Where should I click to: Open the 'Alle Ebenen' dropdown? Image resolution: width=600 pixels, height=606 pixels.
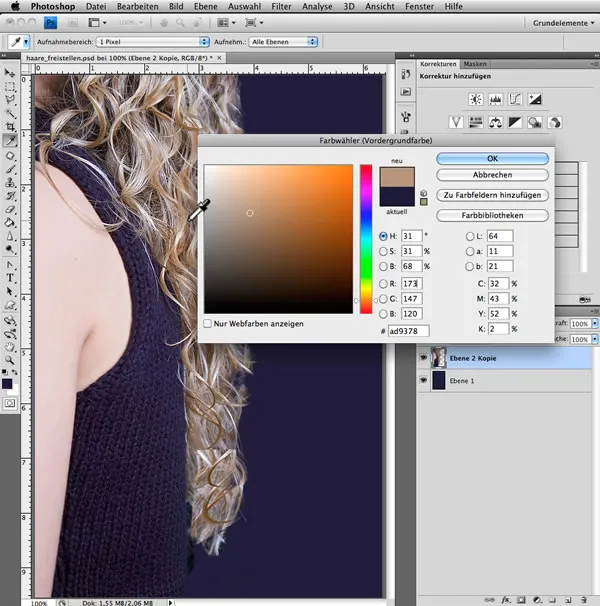click(x=284, y=42)
